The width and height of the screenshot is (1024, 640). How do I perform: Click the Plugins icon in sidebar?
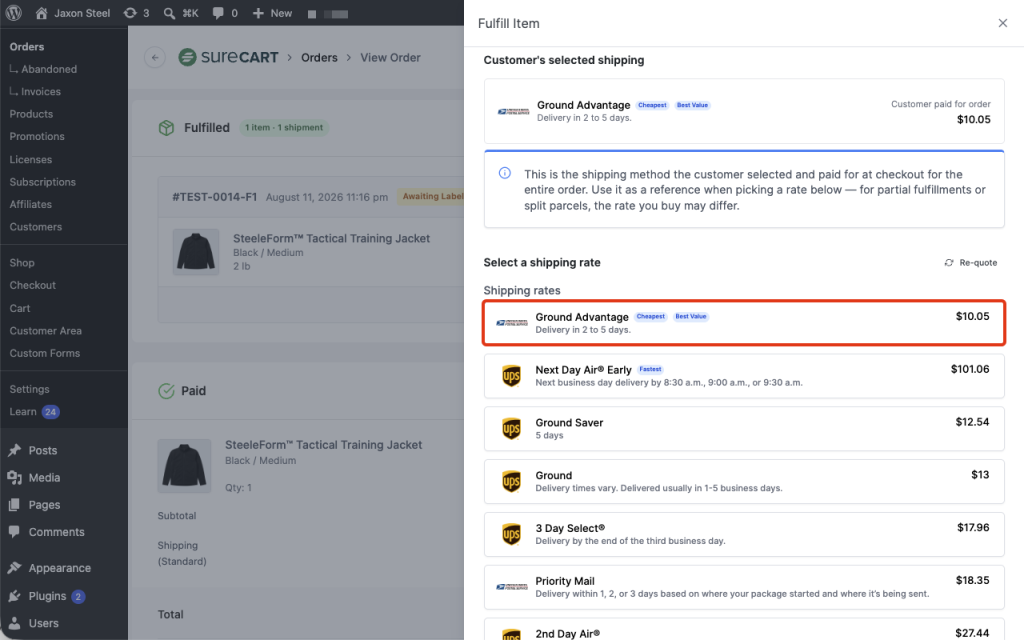coord(14,596)
